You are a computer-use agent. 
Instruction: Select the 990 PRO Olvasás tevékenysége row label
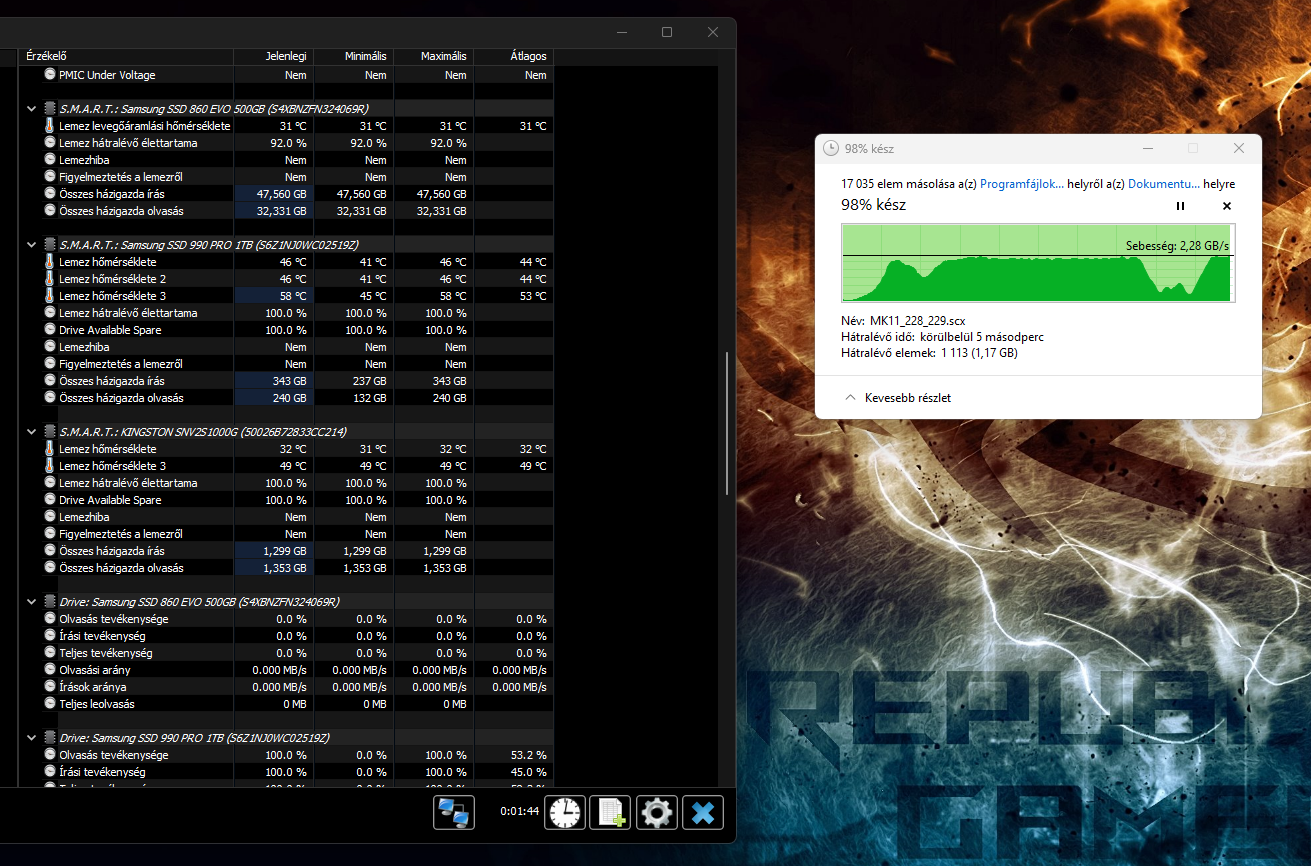click(114, 755)
